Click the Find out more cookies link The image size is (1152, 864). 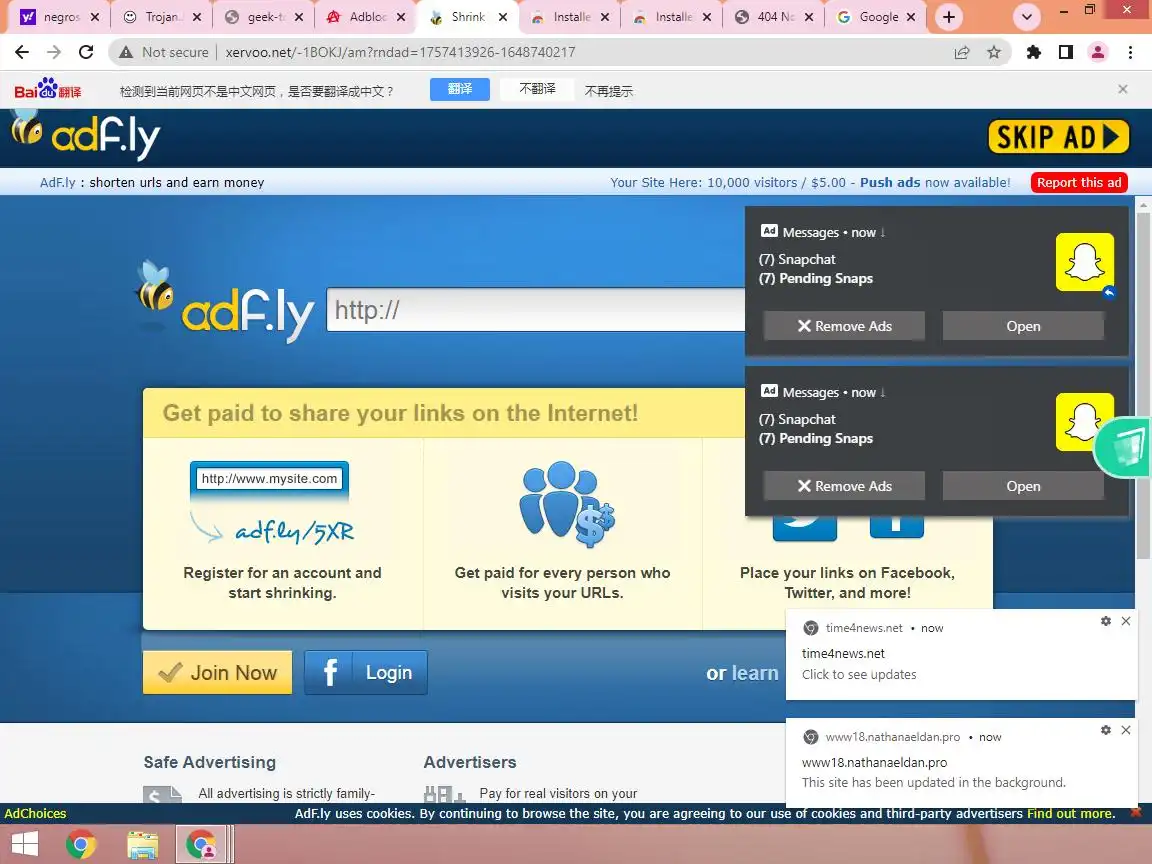point(1070,813)
